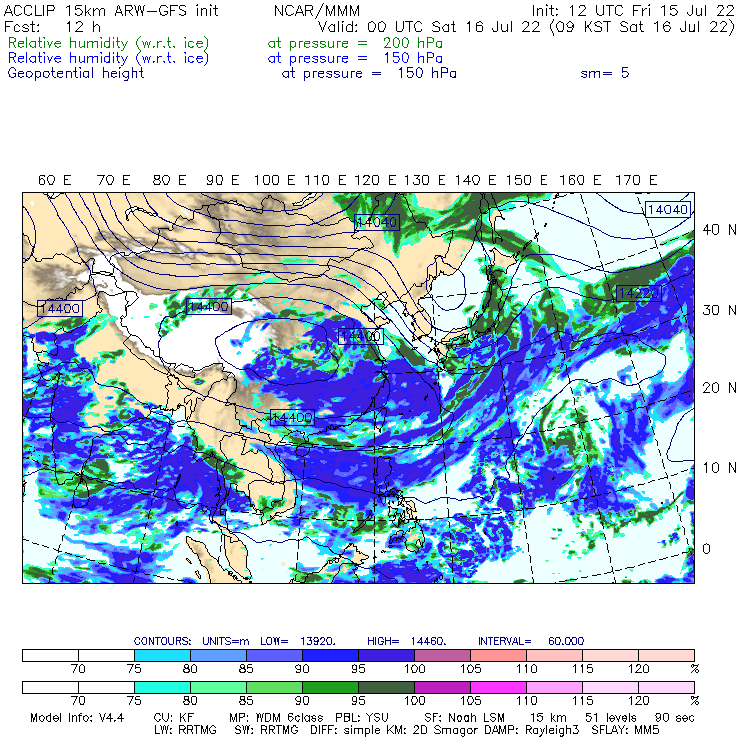Select the light blue 80–85% swatch
This screenshot has height=740, width=740.
pos(219,655)
